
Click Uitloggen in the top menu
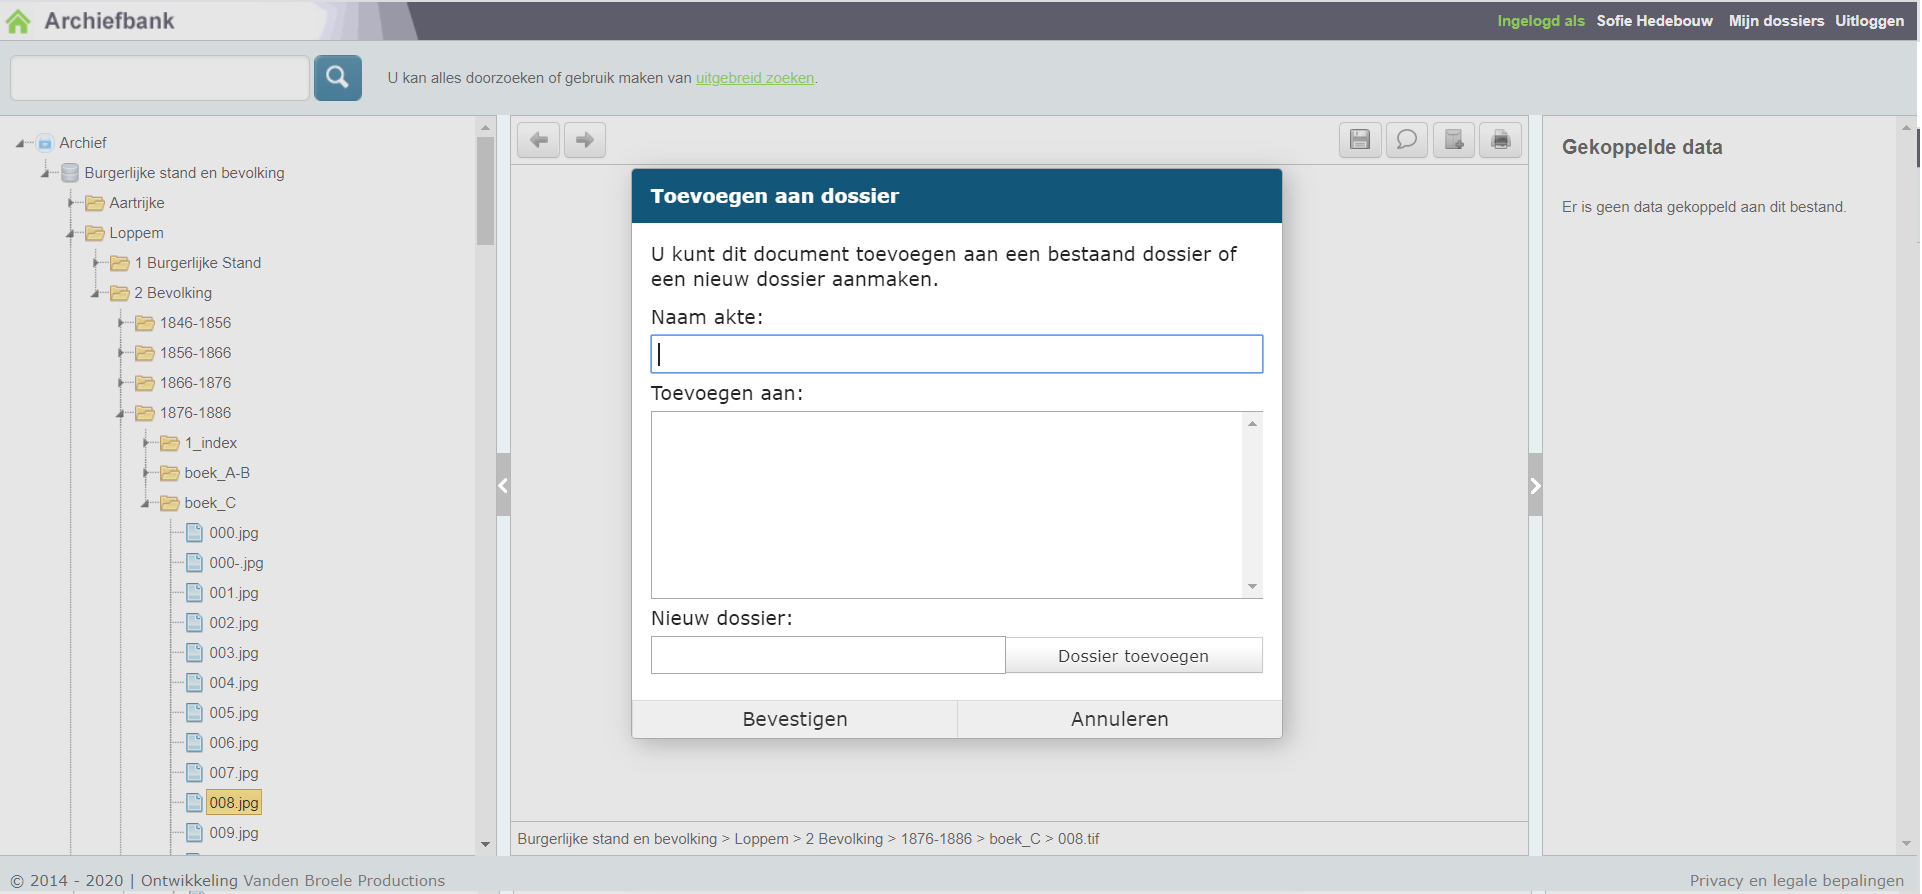[1869, 21]
